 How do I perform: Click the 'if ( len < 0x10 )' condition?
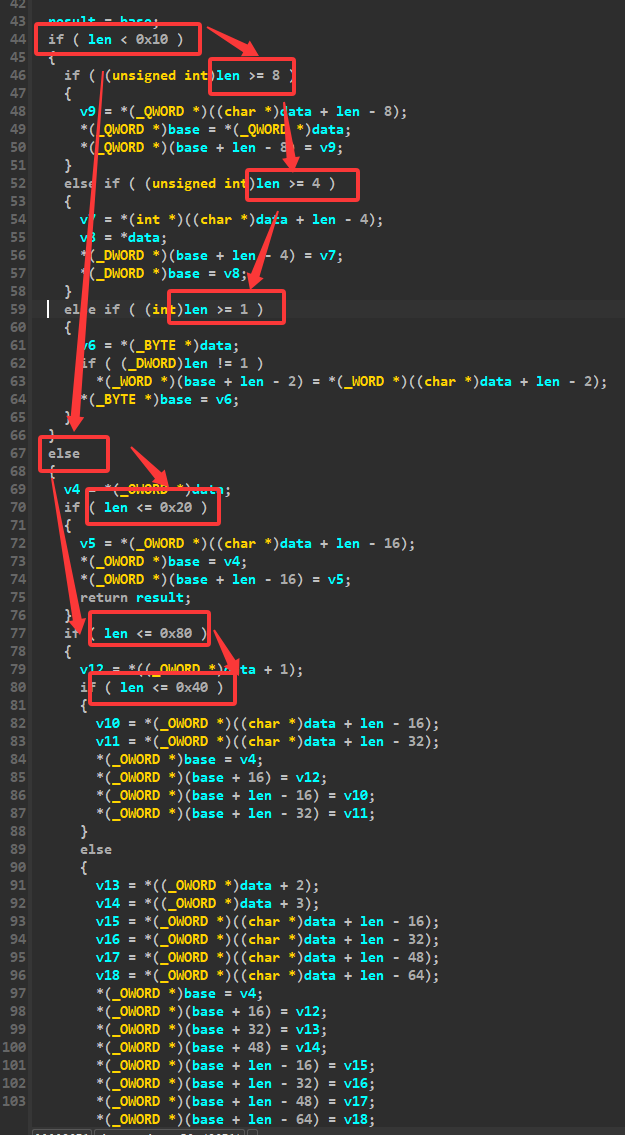(115, 40)
